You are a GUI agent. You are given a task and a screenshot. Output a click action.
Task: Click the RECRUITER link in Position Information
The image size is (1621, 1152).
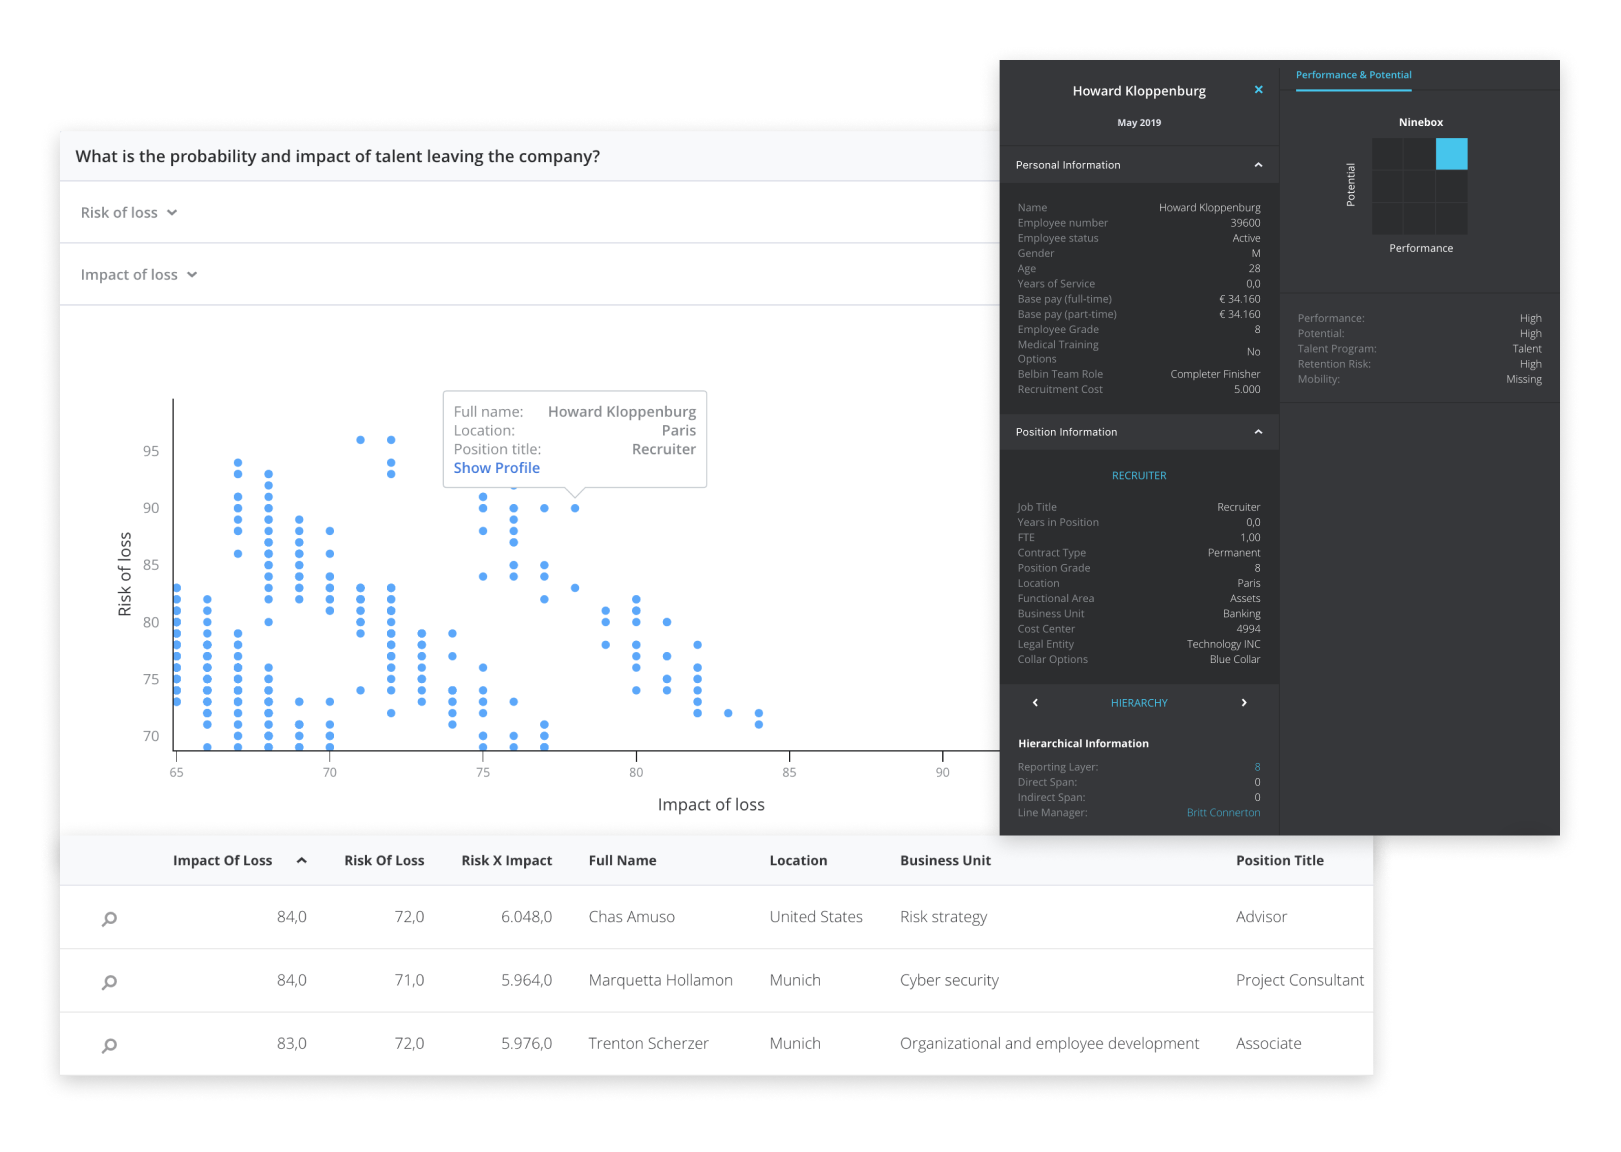(x=1139, y=475)
